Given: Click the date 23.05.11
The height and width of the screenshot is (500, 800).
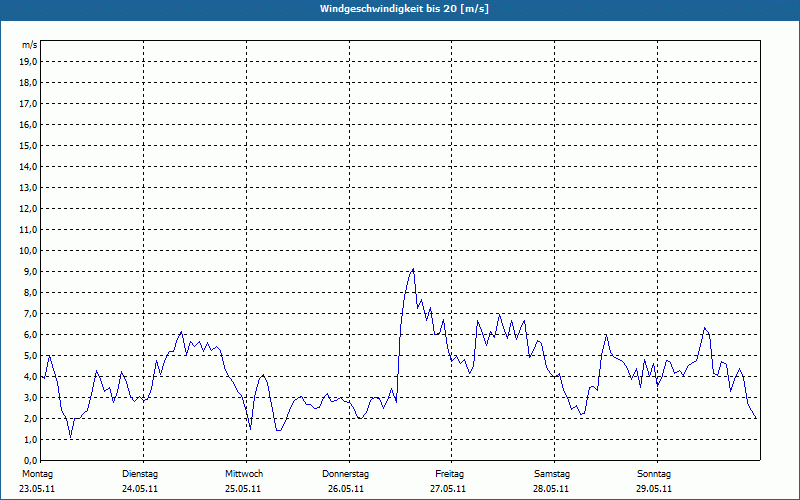Looking at the screenshot, I should pos(37,489).
